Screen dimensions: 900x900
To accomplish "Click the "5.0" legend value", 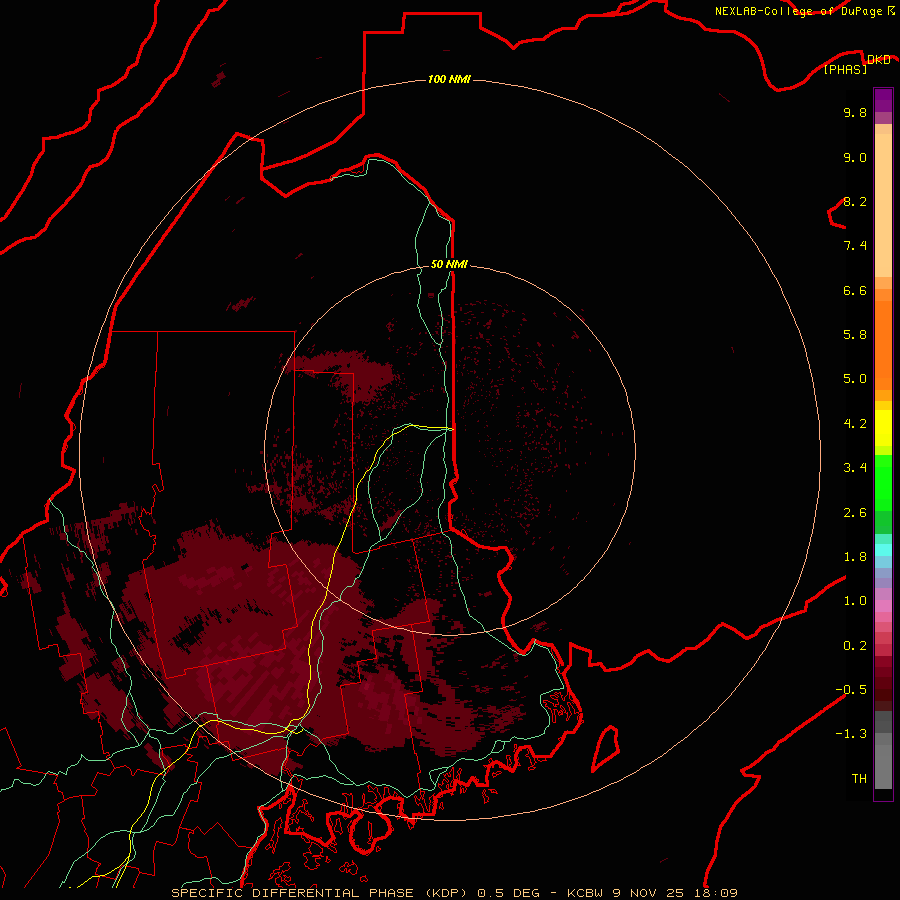I will pos(855,379).
